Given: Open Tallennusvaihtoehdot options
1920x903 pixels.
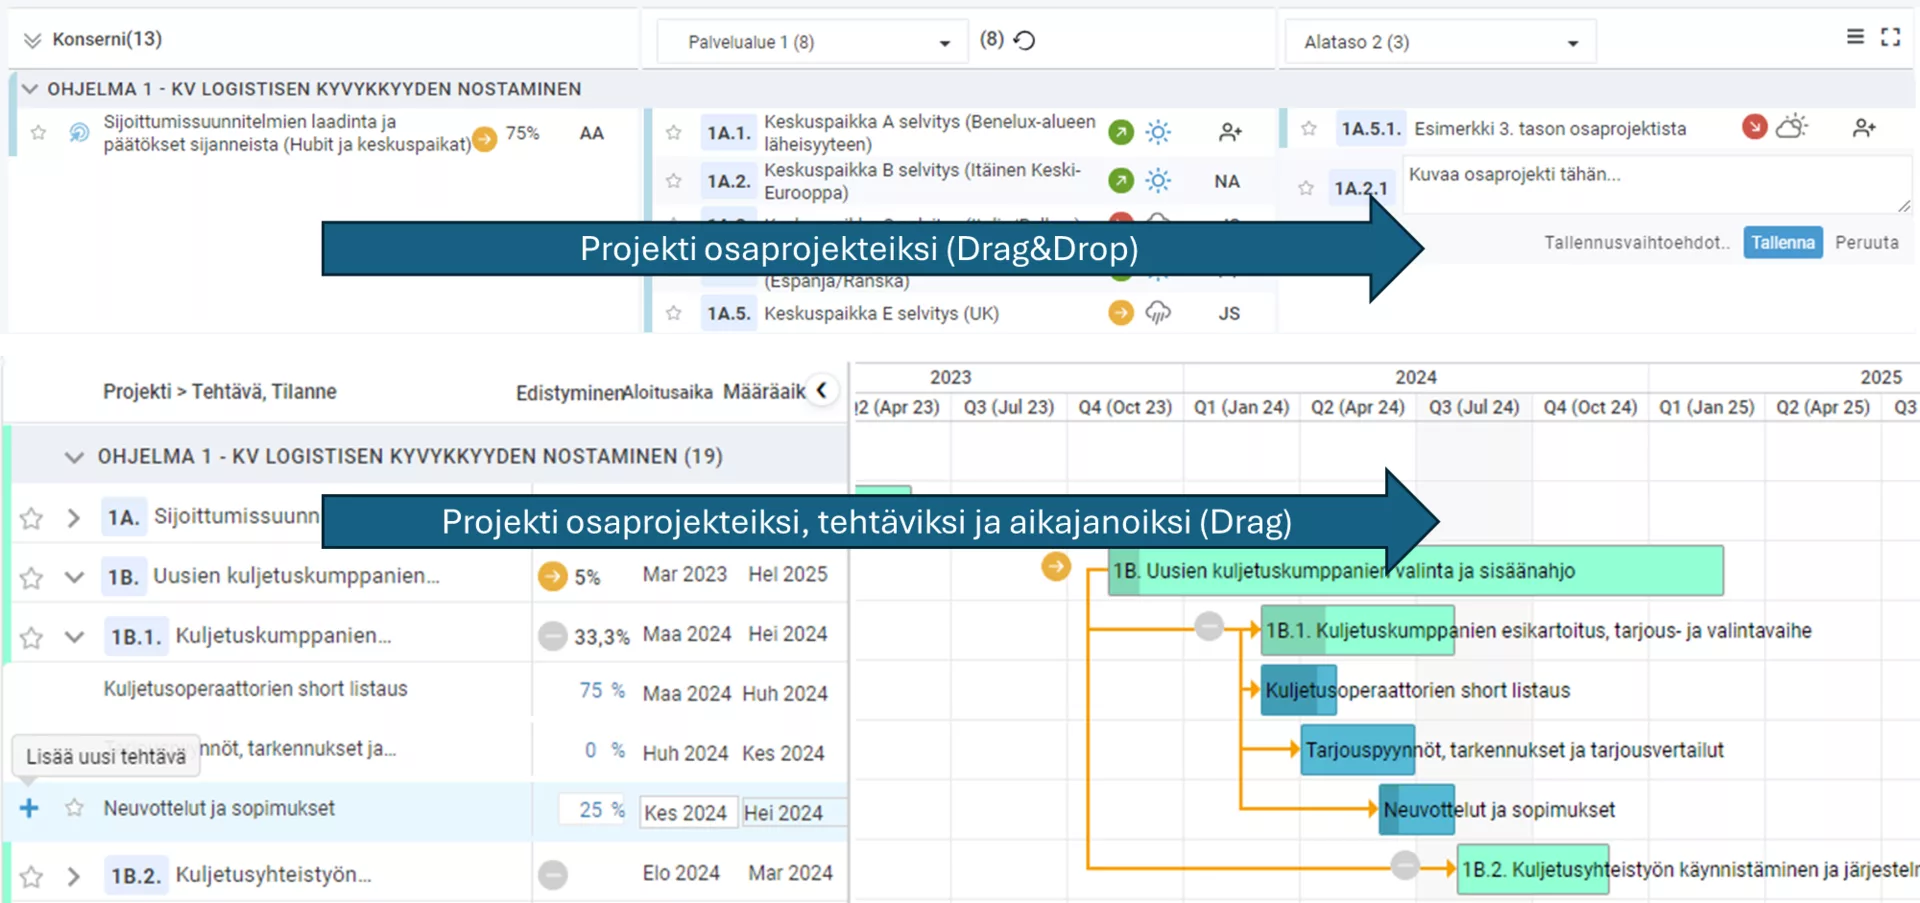Looking at the screenshot, I should tap(1636, 242).
